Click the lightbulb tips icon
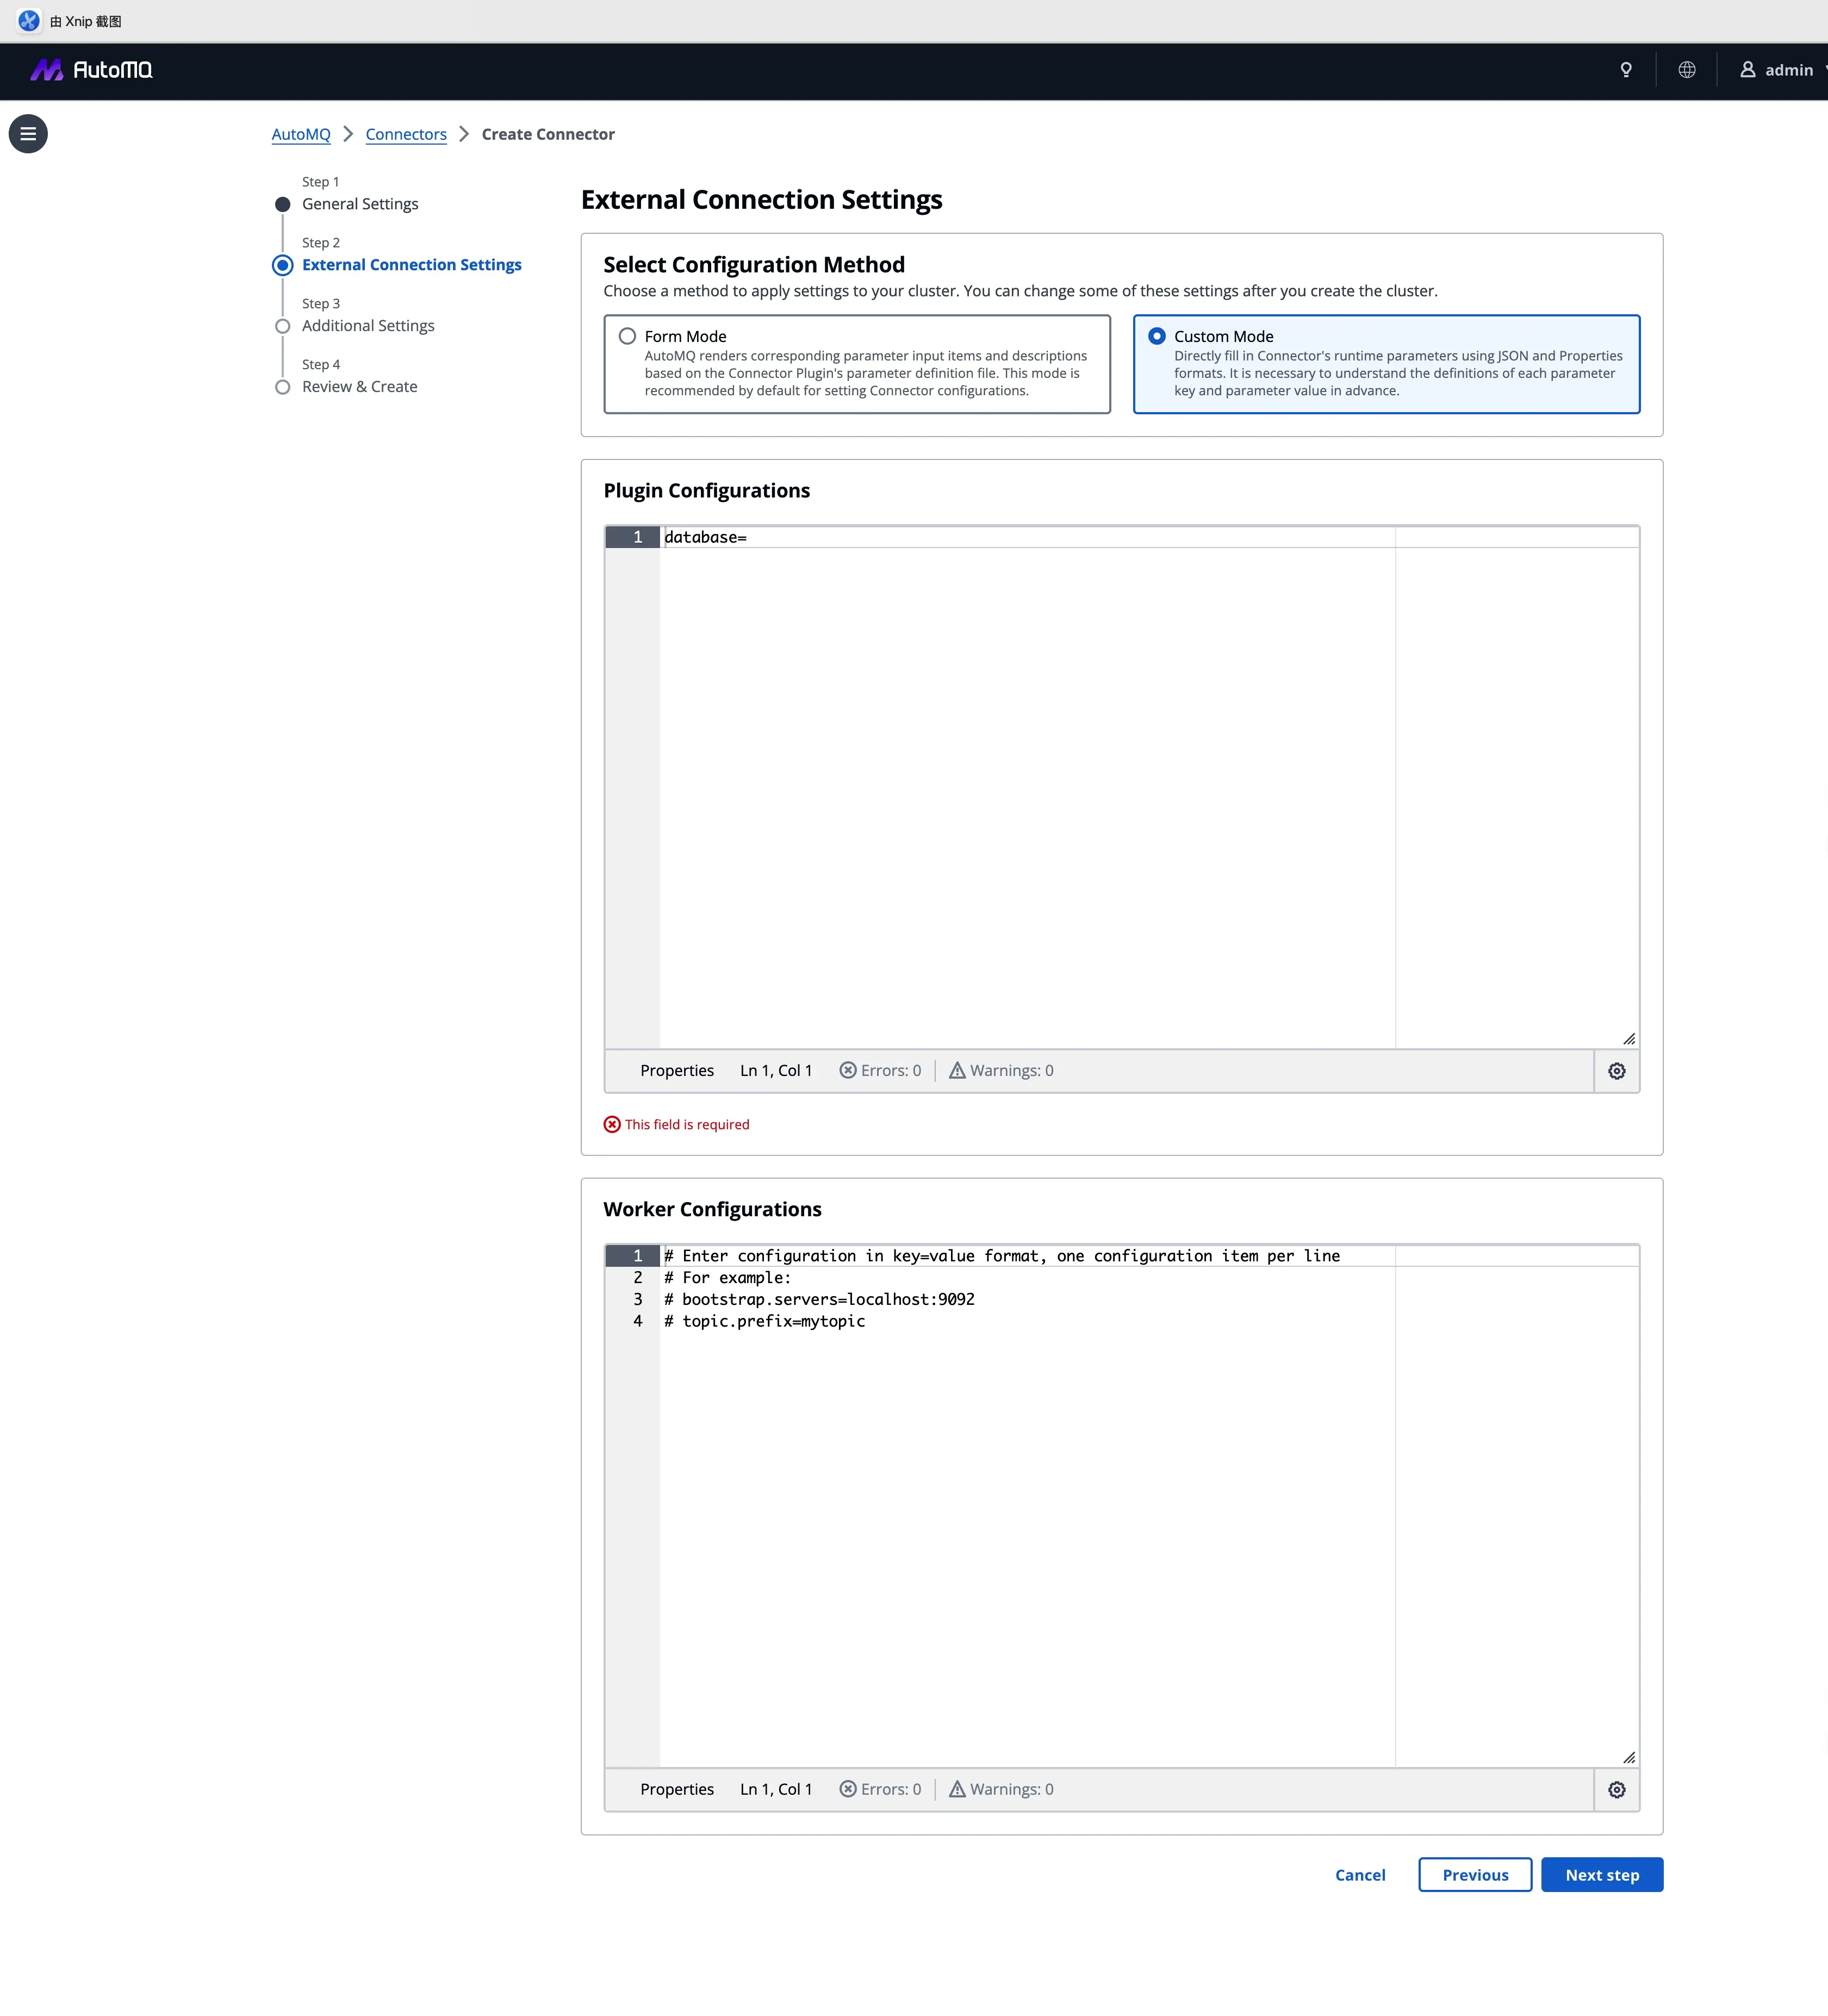 pos(1626,70)
